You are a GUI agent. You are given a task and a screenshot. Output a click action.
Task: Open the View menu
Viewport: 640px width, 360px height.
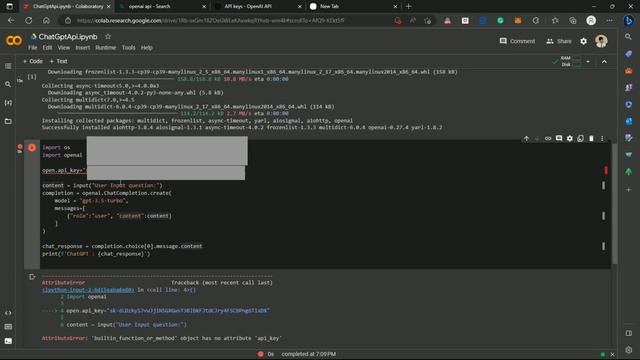coord(64,48)
